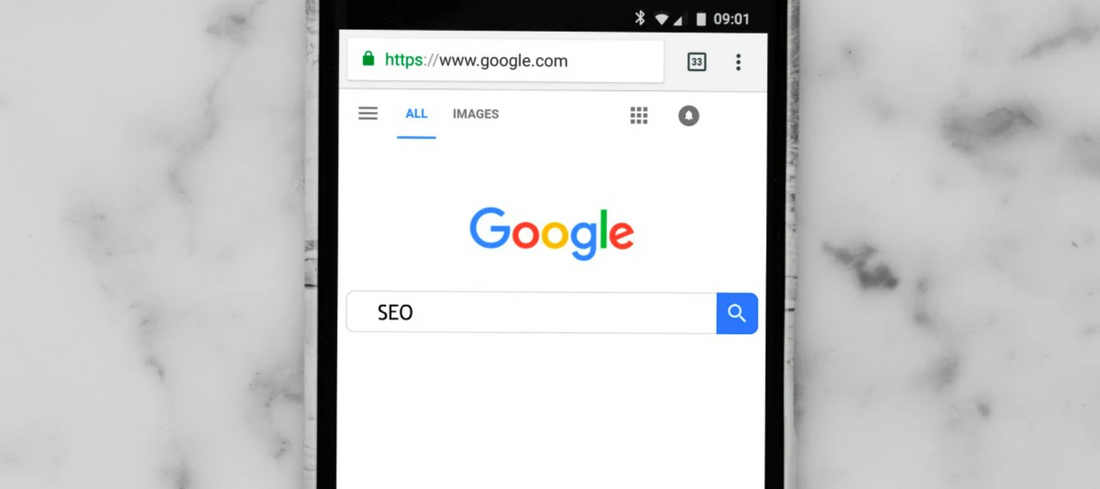Click the Google logo

551,233
